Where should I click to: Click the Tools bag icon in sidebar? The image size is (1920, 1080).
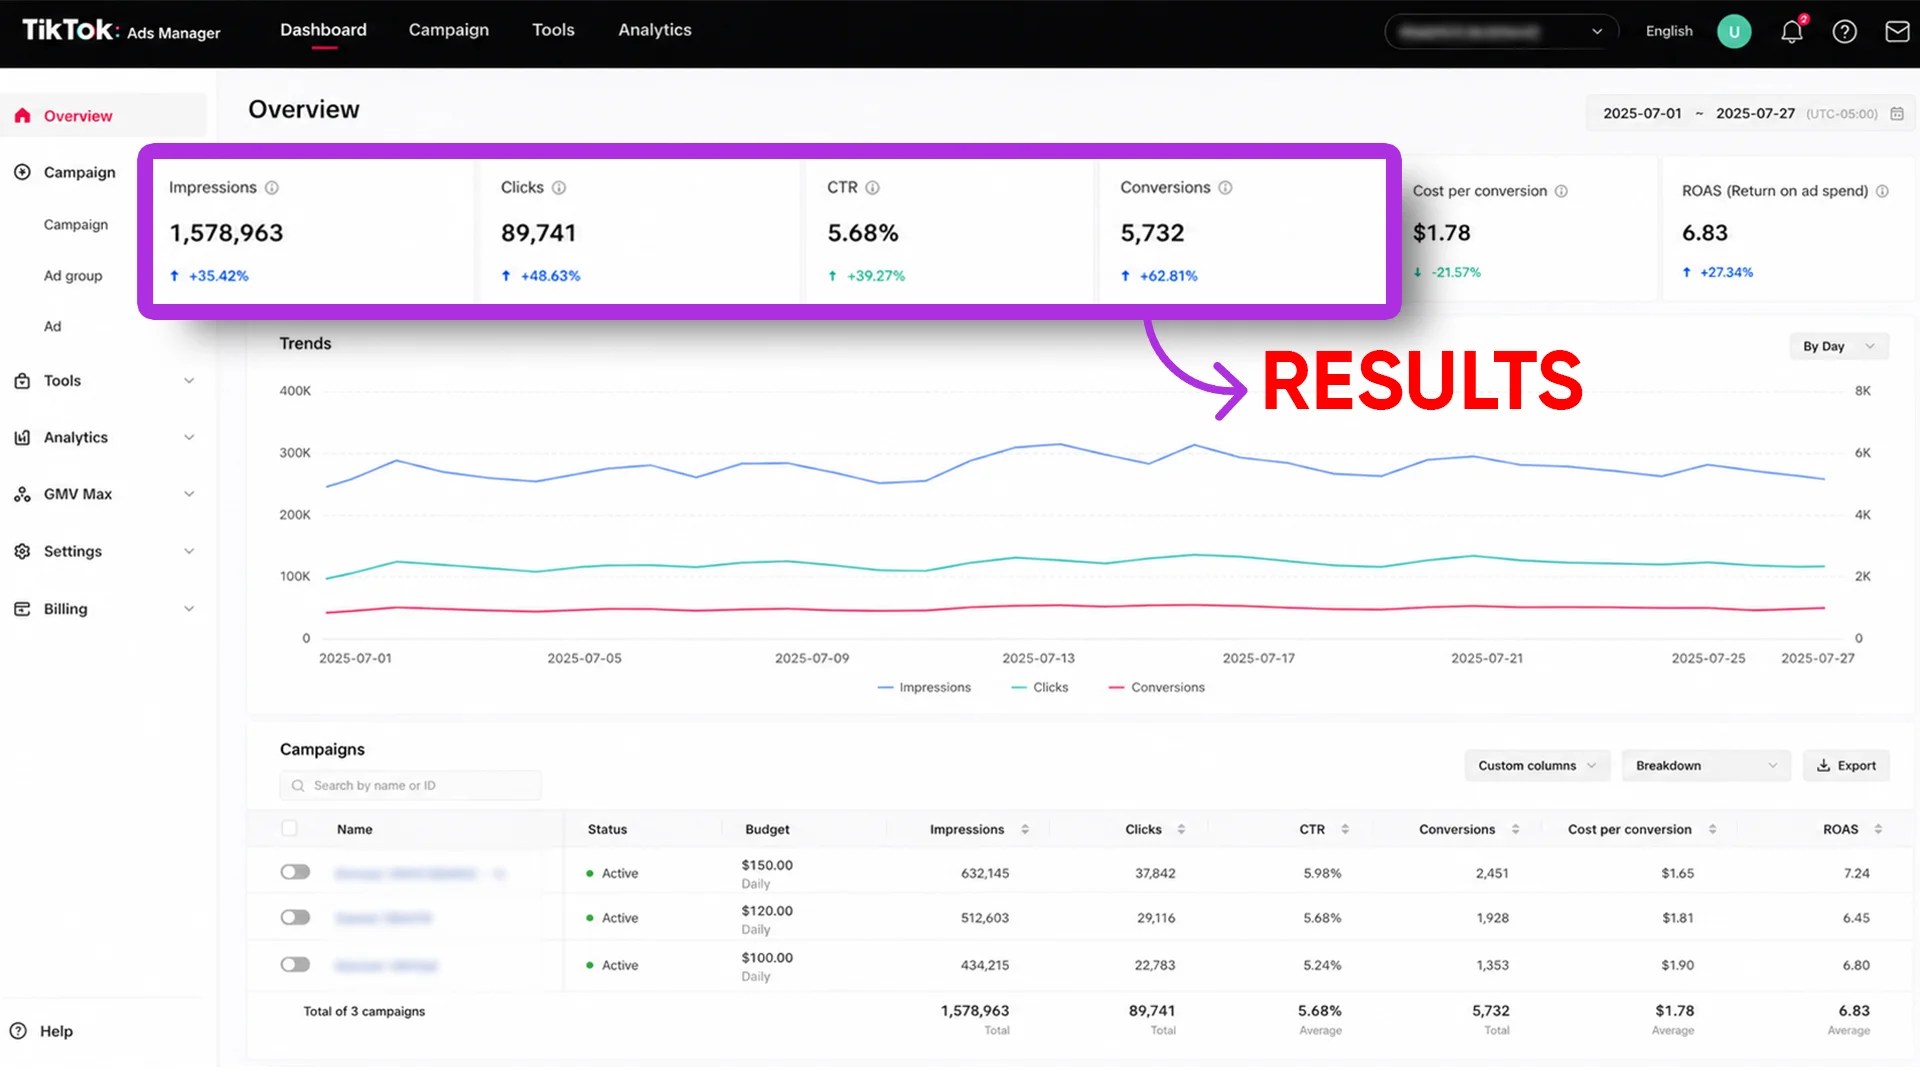click(x=22, y=381)
